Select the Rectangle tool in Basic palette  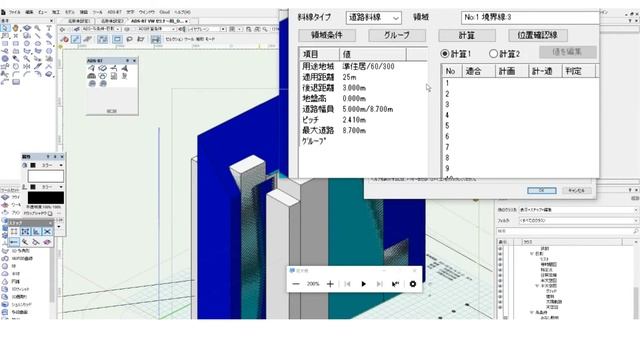pos(4,43)
